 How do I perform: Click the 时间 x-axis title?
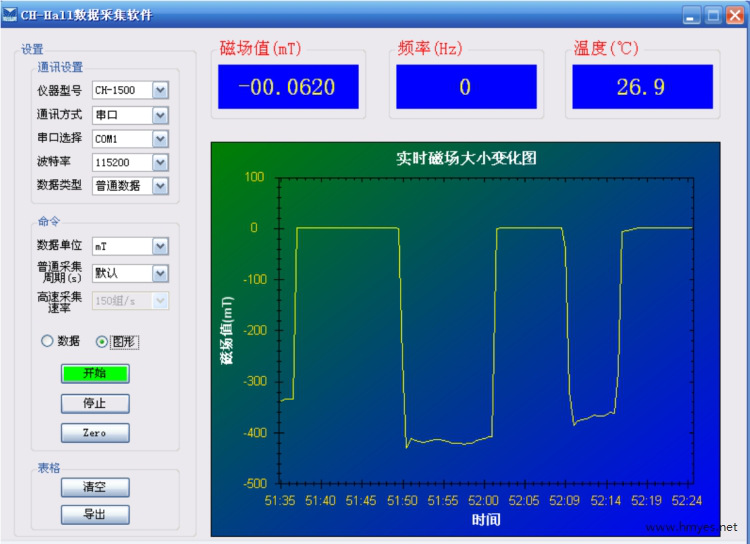[486, 519]
